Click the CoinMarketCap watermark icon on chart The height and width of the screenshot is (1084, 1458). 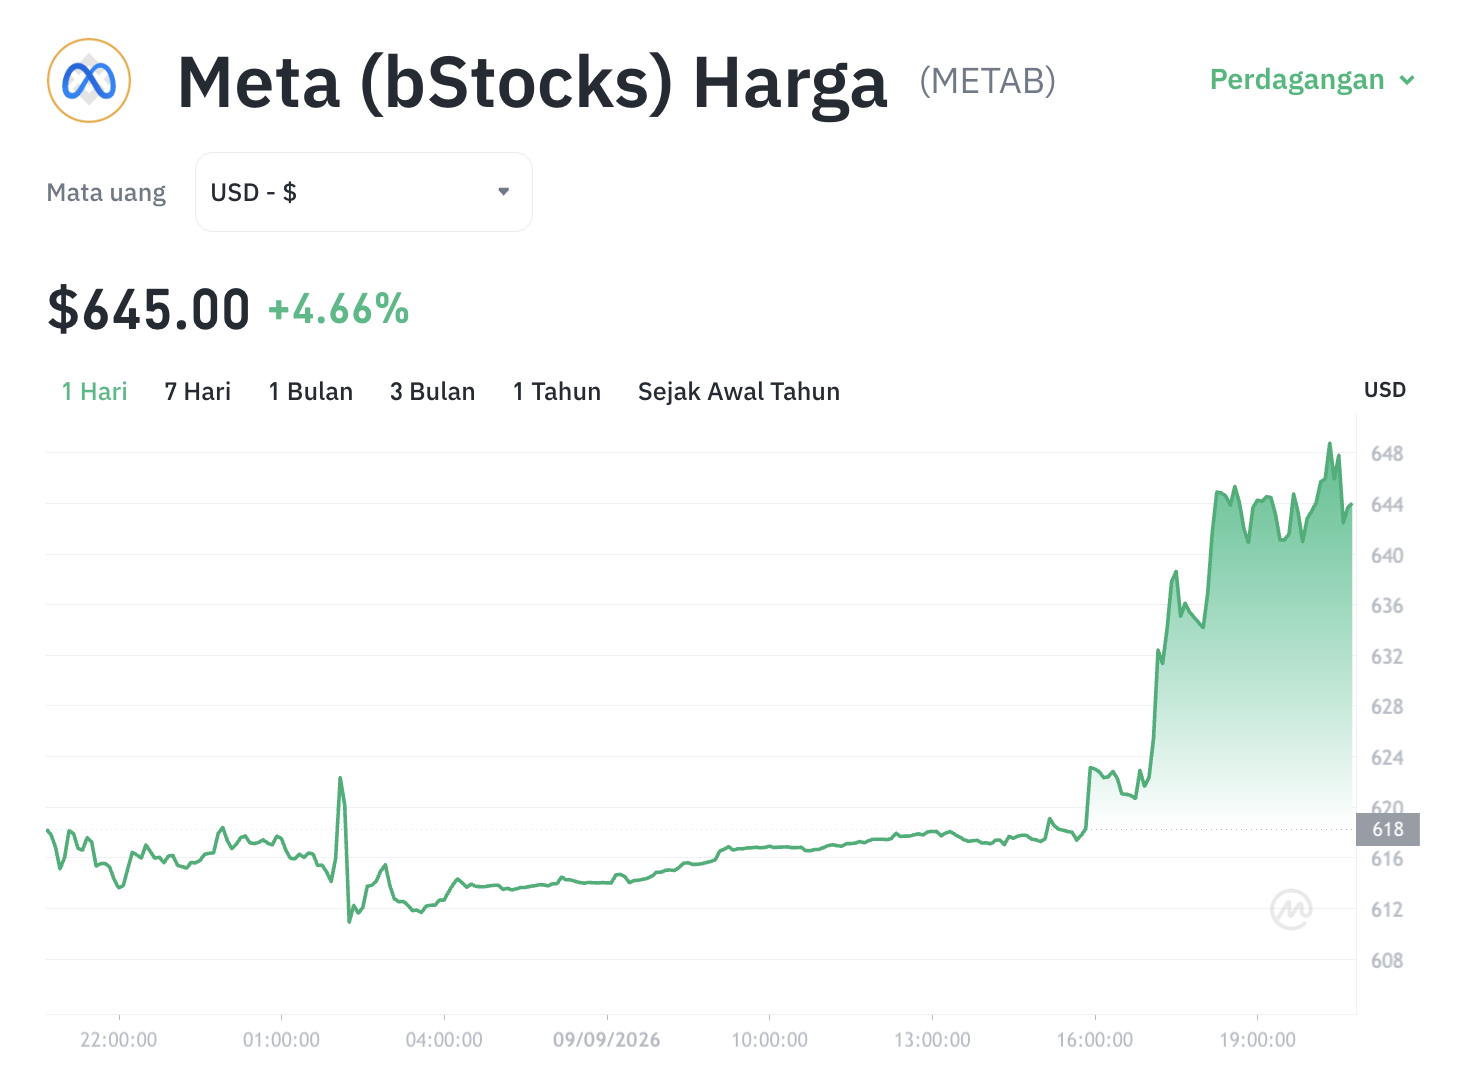(x=1291, y=909)
